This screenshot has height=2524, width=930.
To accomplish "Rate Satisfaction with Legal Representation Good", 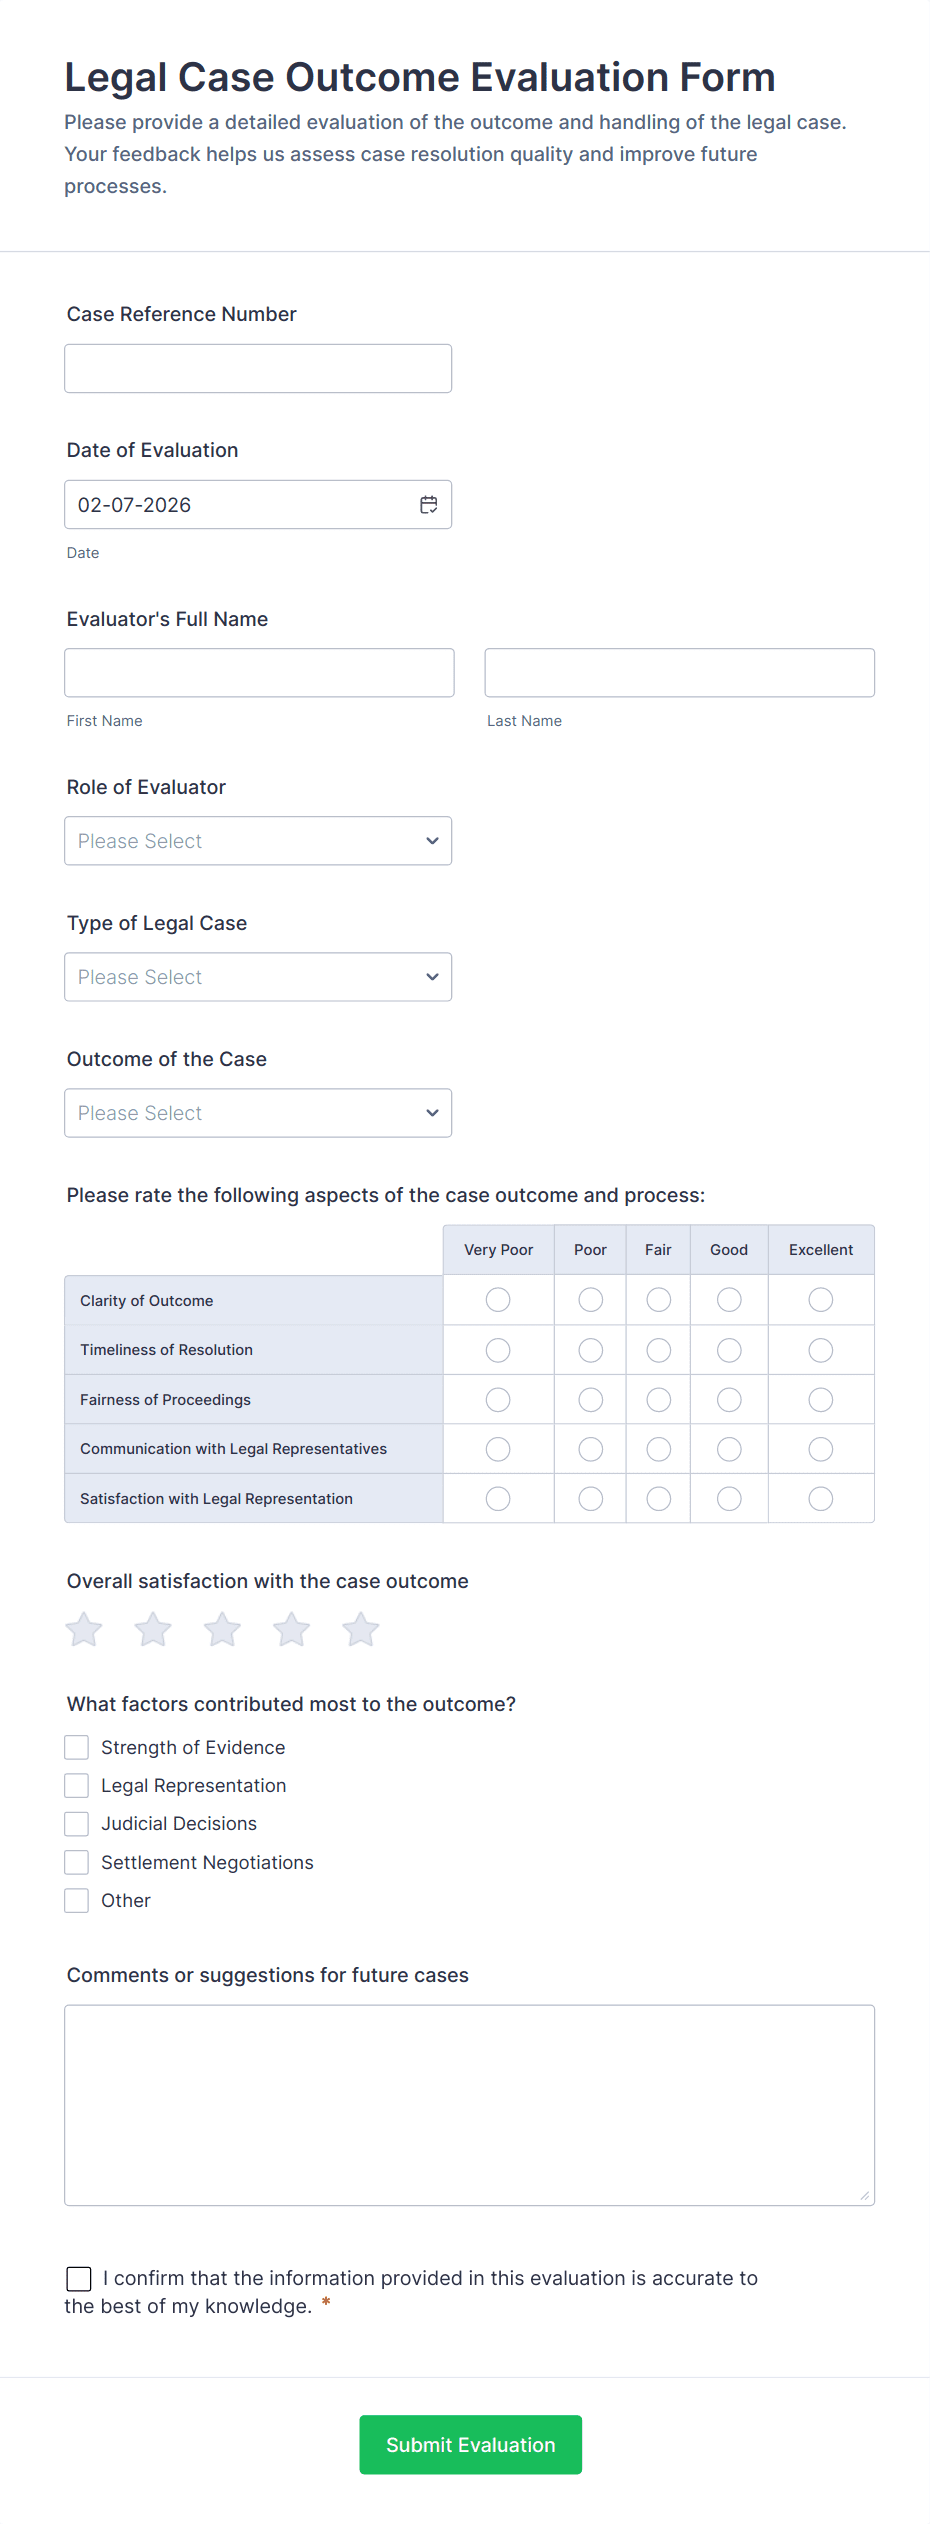I will (729, 1499).
